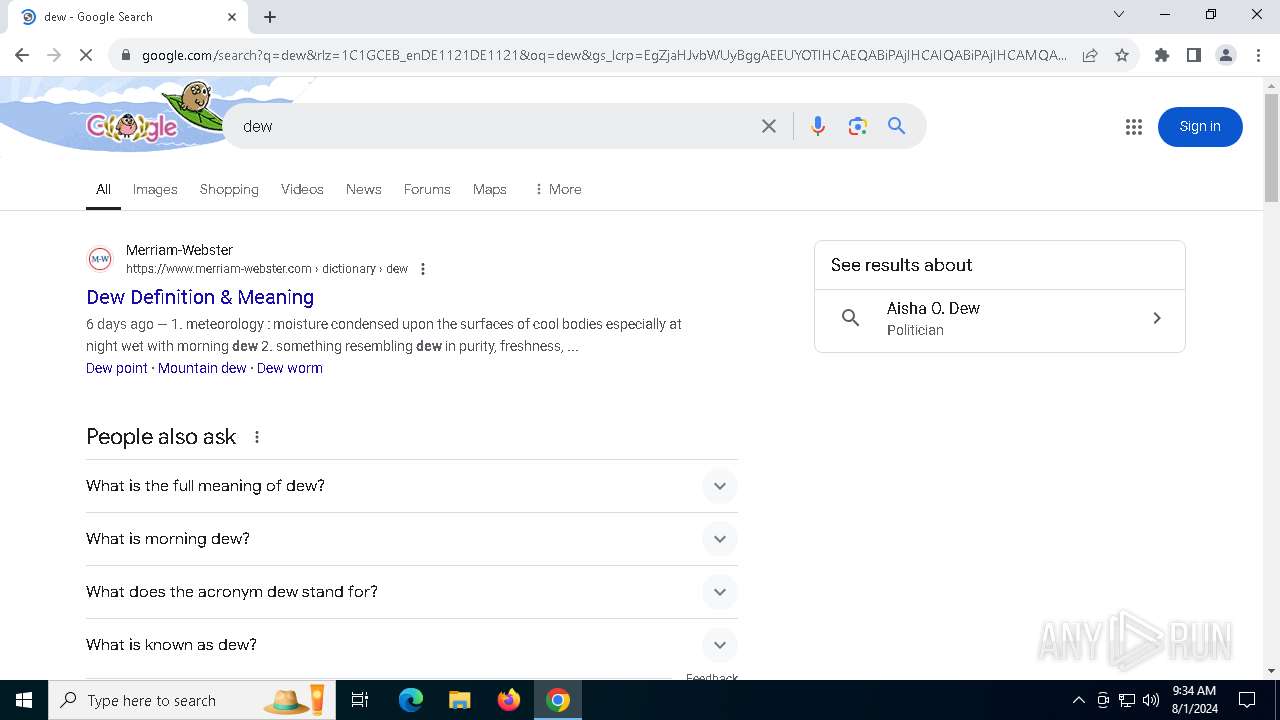Open the taskbar clock and date
This screenshot has width=1280, height=720.
[x=1194, y=700]
